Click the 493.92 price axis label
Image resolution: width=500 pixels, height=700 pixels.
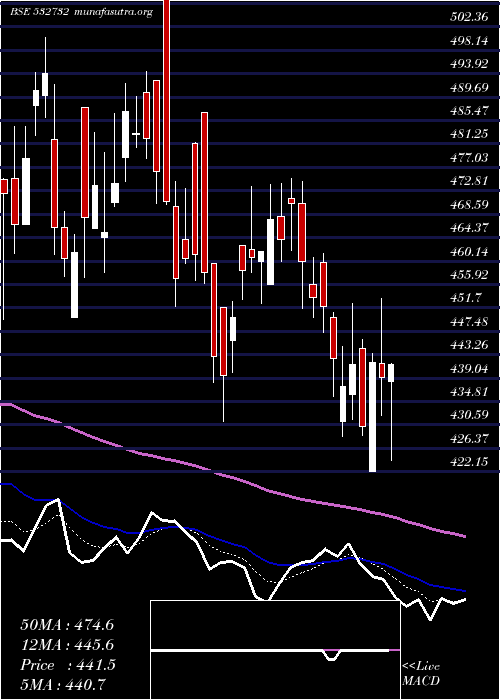[469, 64]
